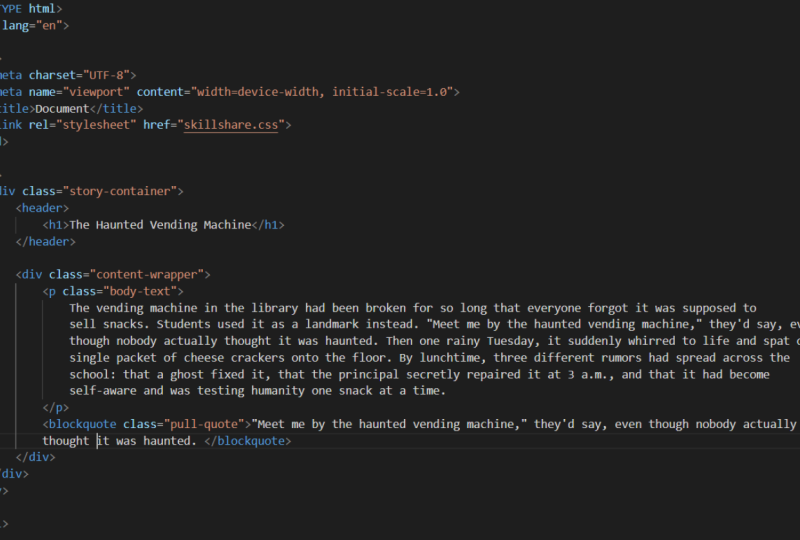The height and width of the screenshot is (540, 800).
Task: Click the 'pull-quote' class value
Action: coord(204,424)
